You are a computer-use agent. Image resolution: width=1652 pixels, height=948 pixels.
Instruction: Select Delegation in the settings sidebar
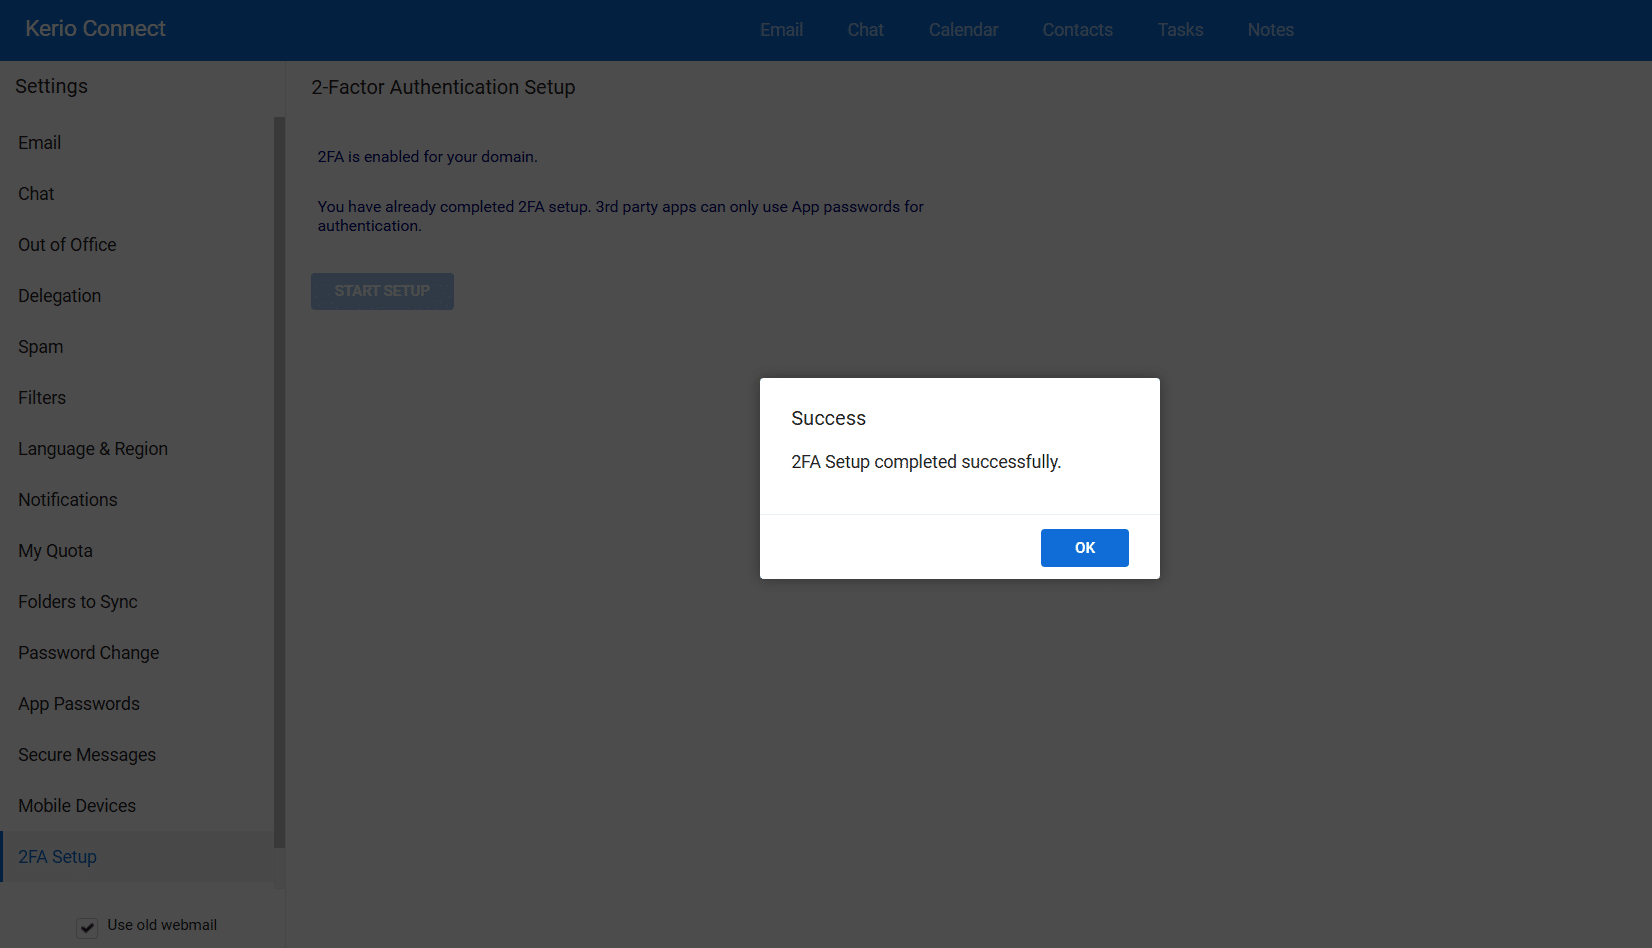coord(60,296)
